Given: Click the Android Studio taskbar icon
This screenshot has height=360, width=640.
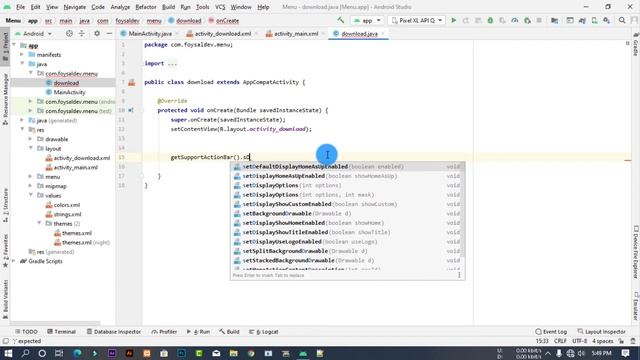Looking at the screenshot, I should (303, 353).
